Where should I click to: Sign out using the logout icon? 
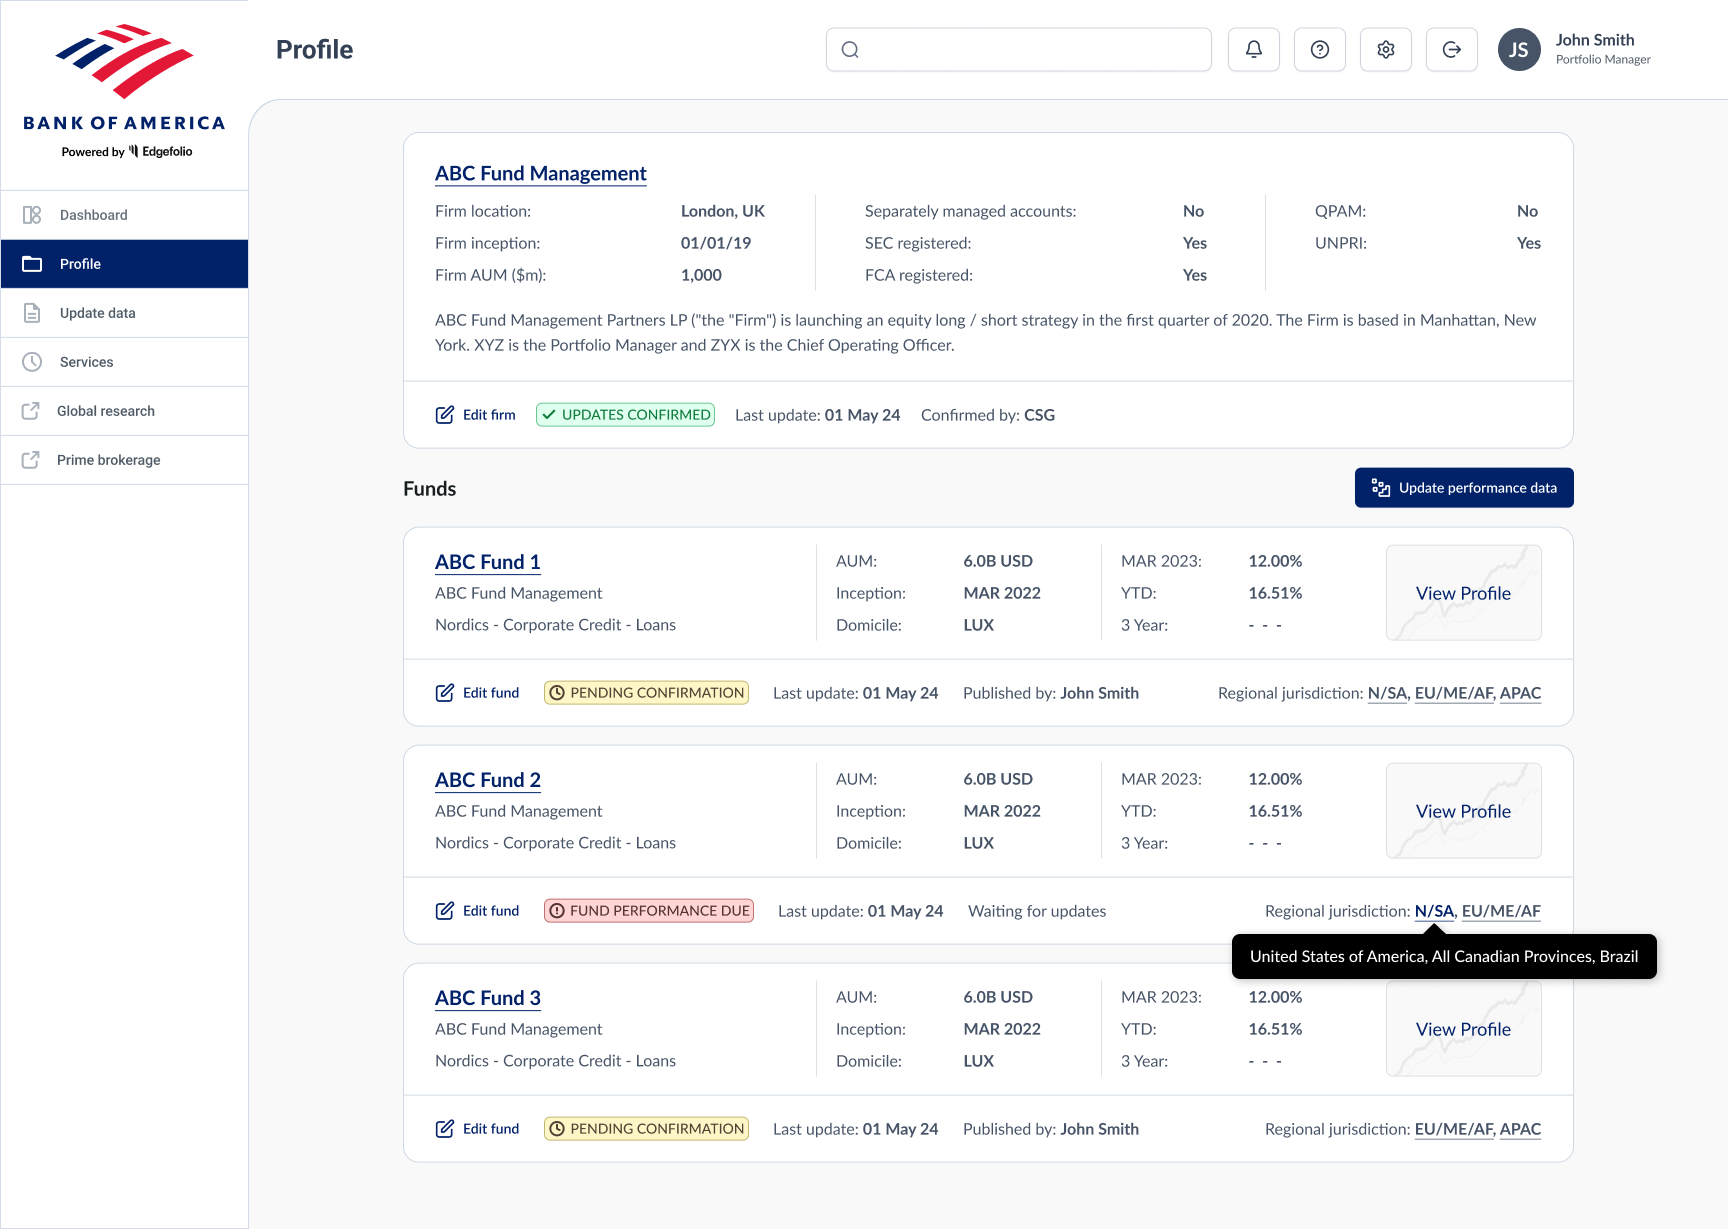coord(1451,49)
